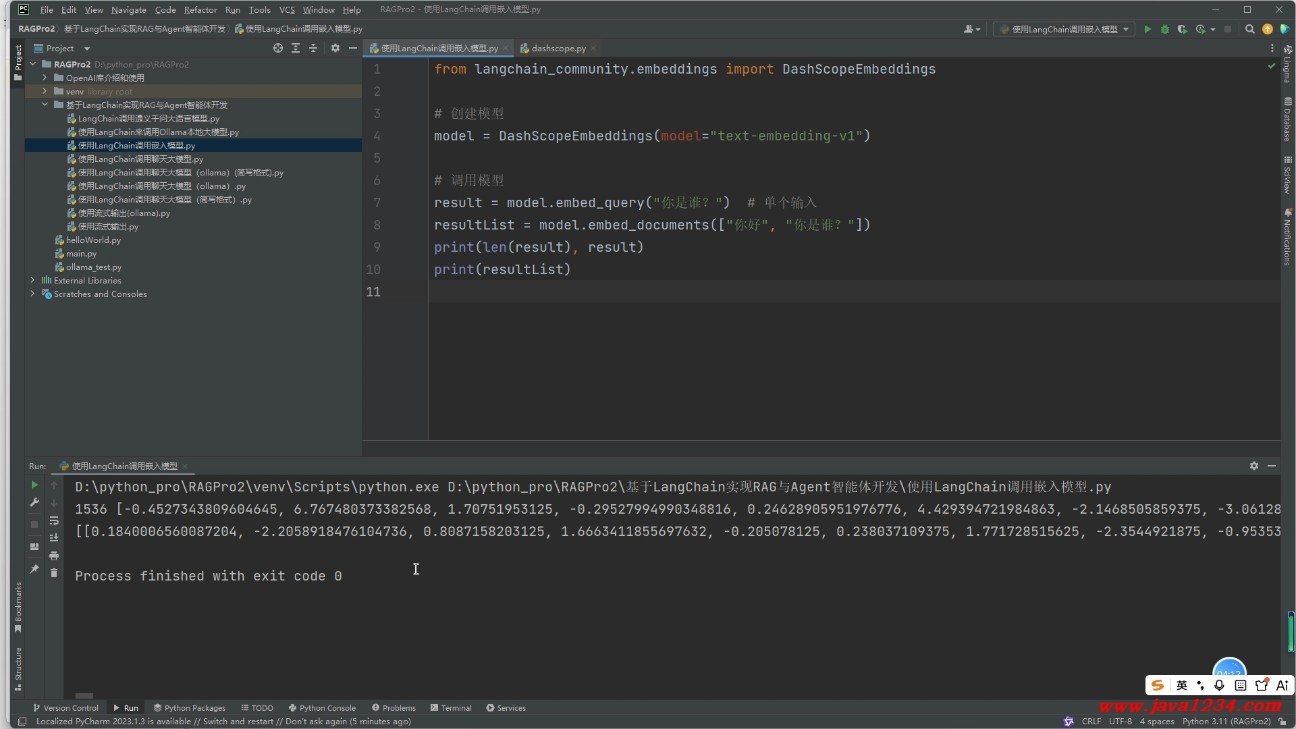This screenshot has height=729, width=1296.
Task: Start debugging with the bug icon
Action: pyautogui.click(x=1165, y=30)
